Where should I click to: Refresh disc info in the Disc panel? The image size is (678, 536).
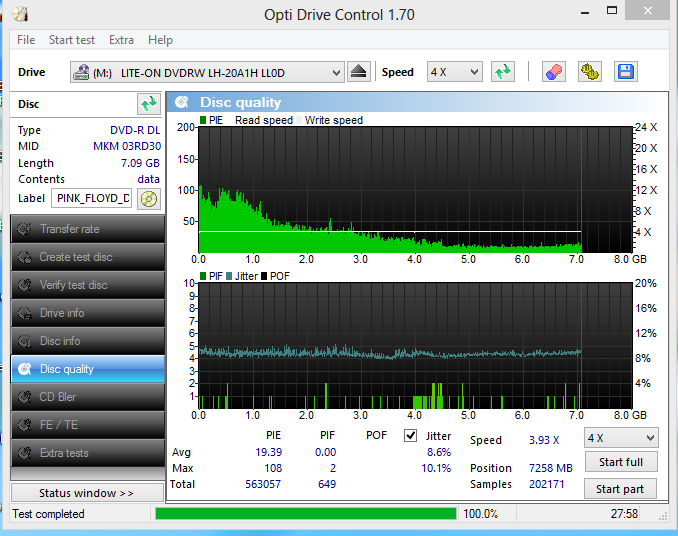point(149,104)
